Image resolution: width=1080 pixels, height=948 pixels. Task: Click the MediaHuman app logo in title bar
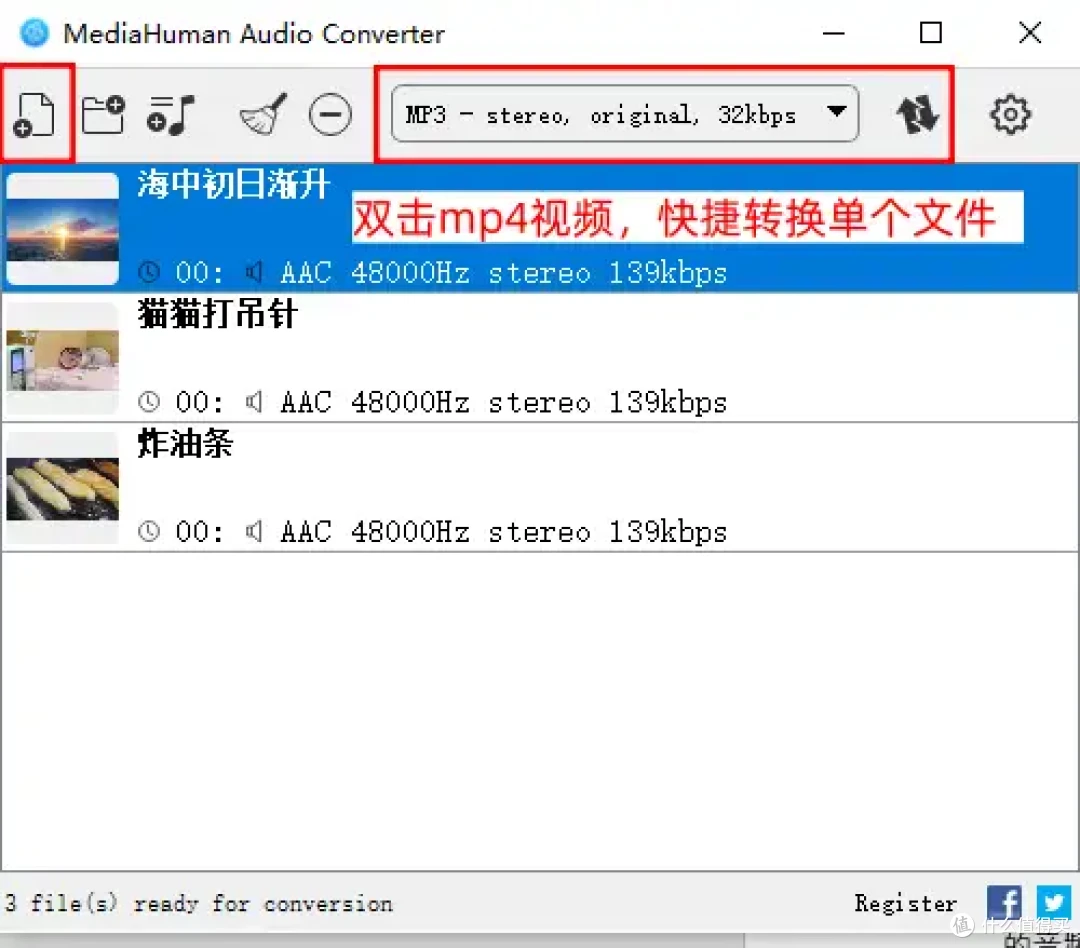(x=34, y=32)
